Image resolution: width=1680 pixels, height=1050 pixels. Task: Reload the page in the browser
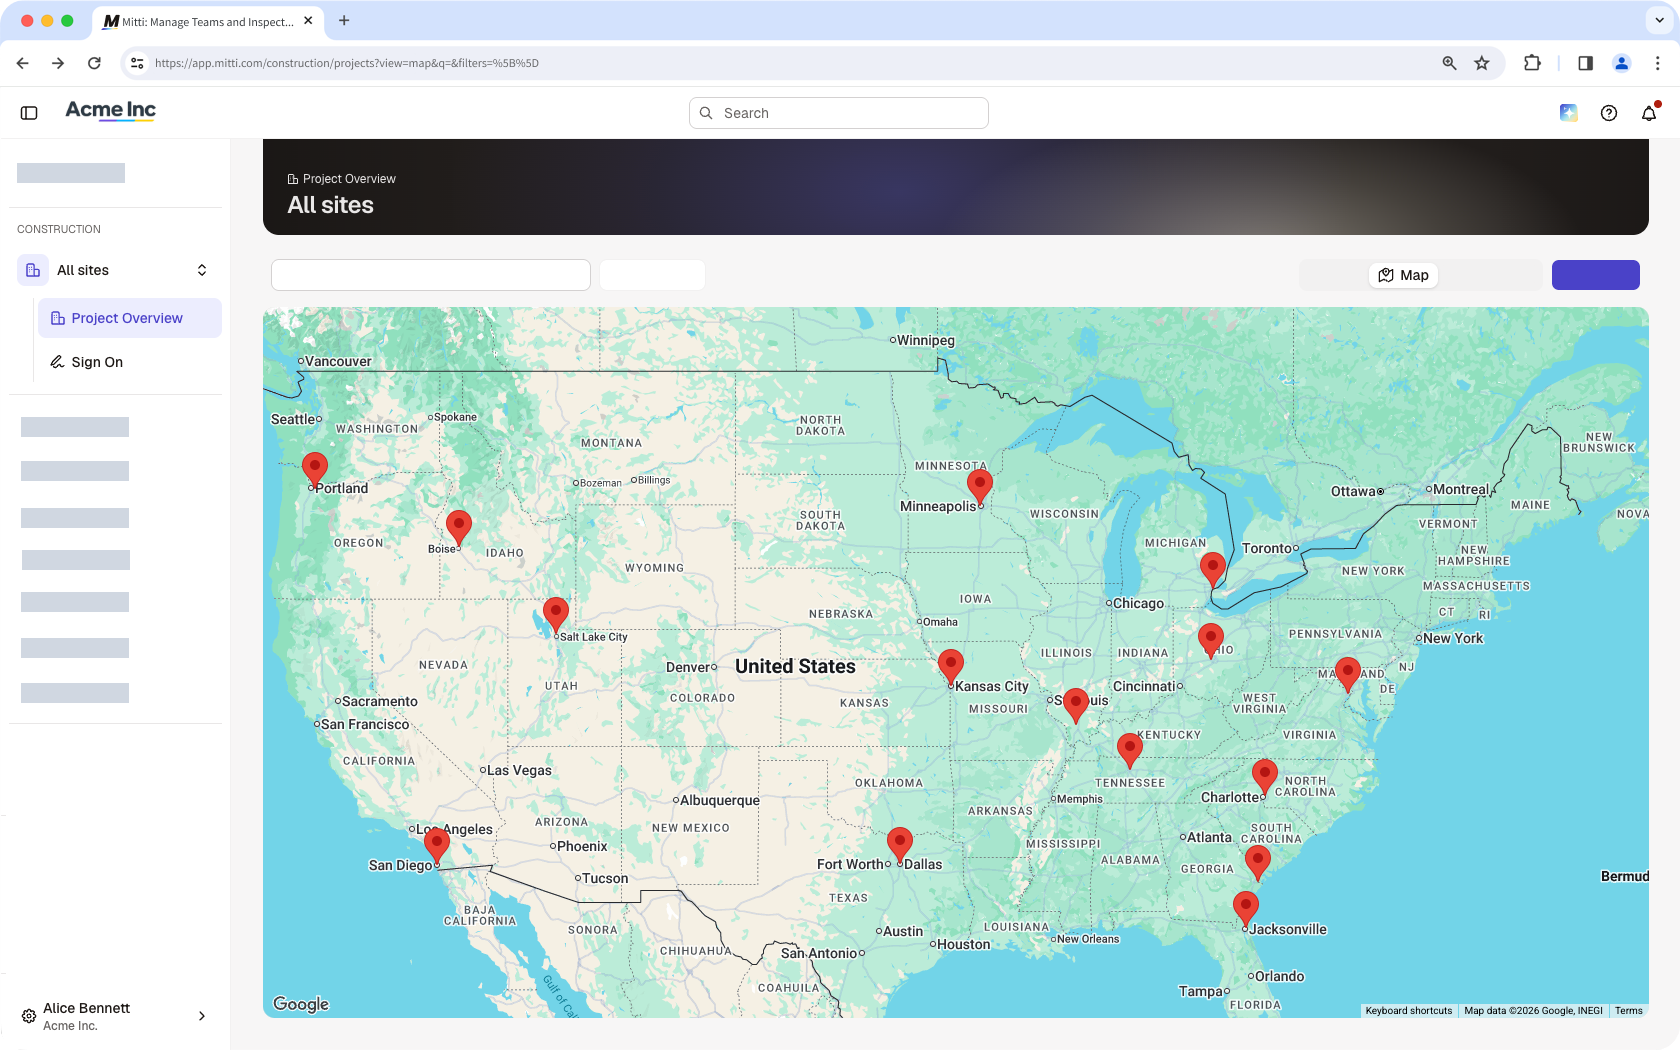94,63
